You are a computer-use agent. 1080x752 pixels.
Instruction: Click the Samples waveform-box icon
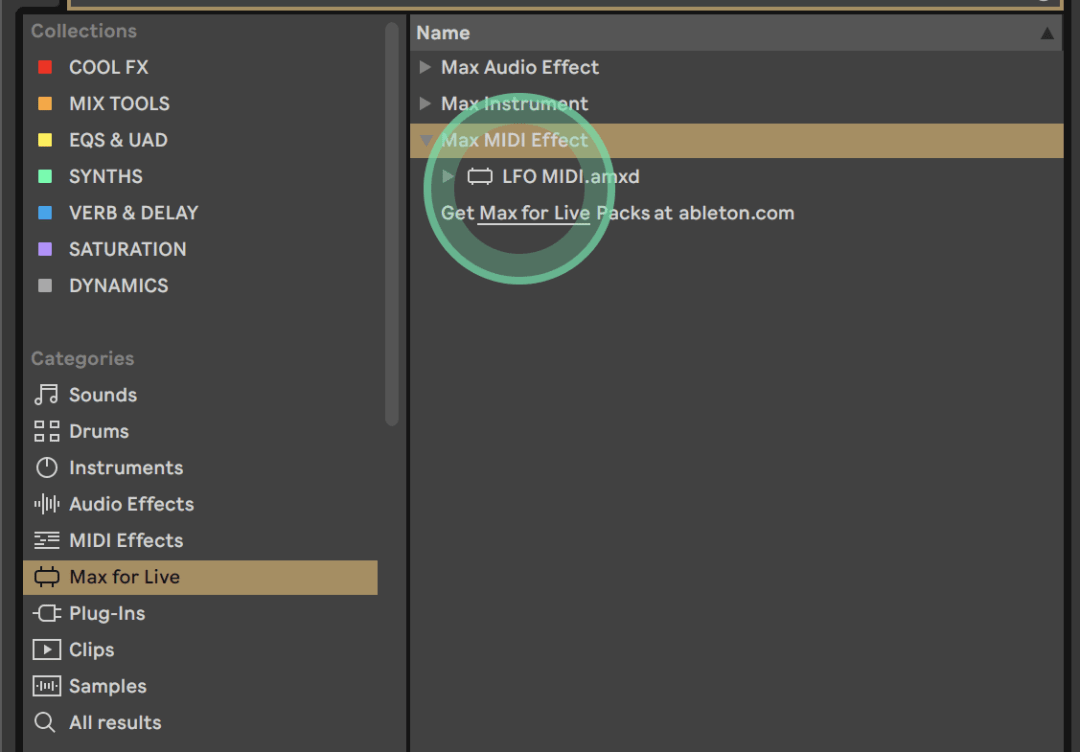pyautogui.click(x=46, y=686)
